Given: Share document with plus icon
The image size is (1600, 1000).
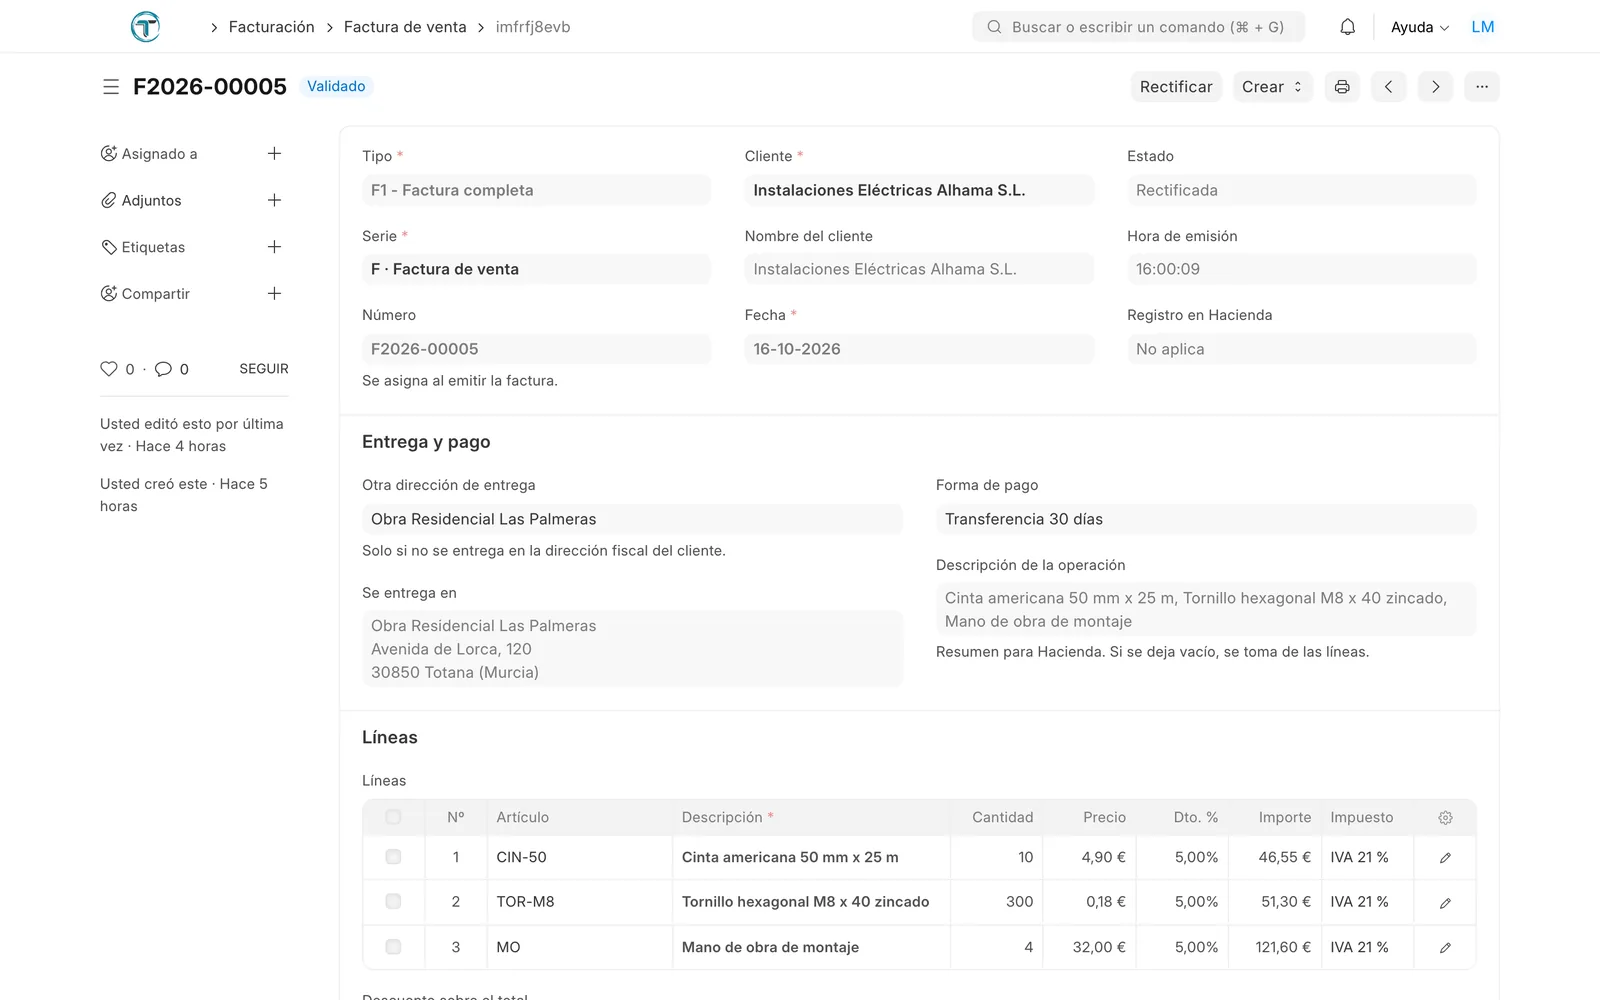Looking at the screenshot, I should tap(274, 293).
